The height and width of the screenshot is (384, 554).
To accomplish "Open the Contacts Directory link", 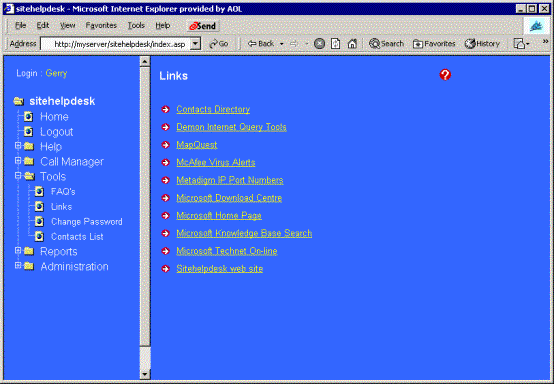I will pos(213,109).
